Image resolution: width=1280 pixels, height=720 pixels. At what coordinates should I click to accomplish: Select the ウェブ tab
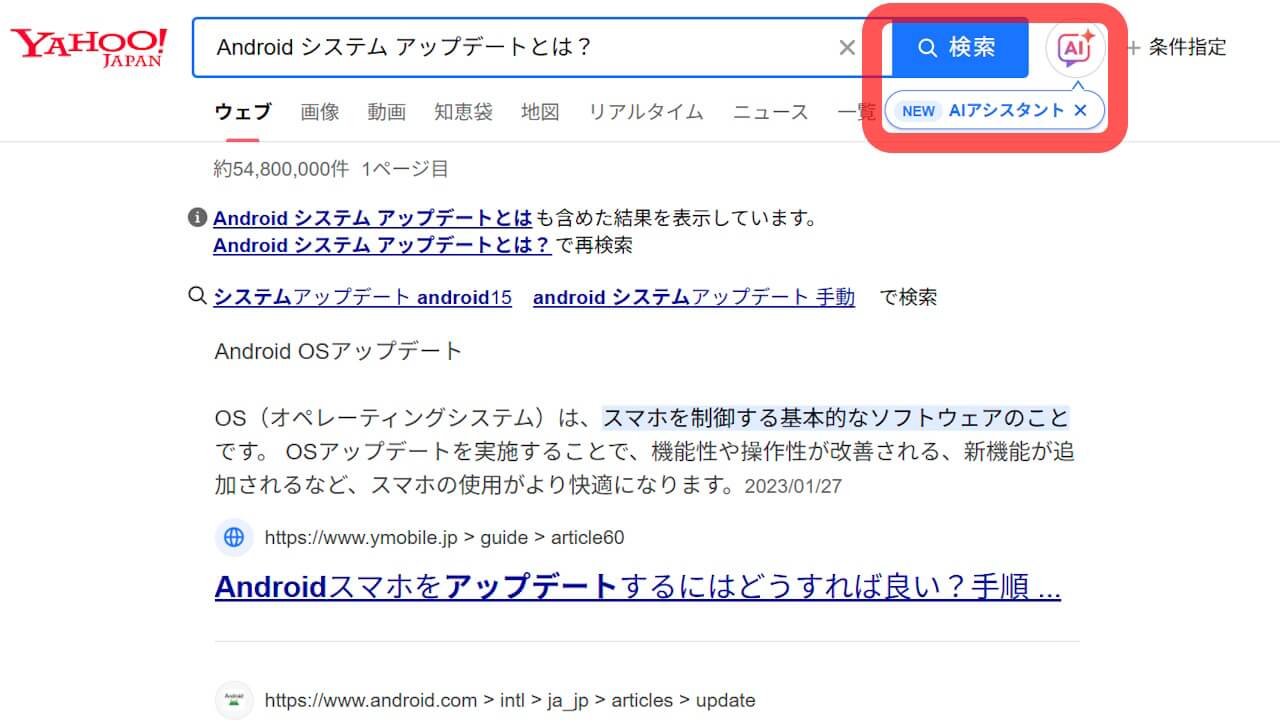click(243, 112)
